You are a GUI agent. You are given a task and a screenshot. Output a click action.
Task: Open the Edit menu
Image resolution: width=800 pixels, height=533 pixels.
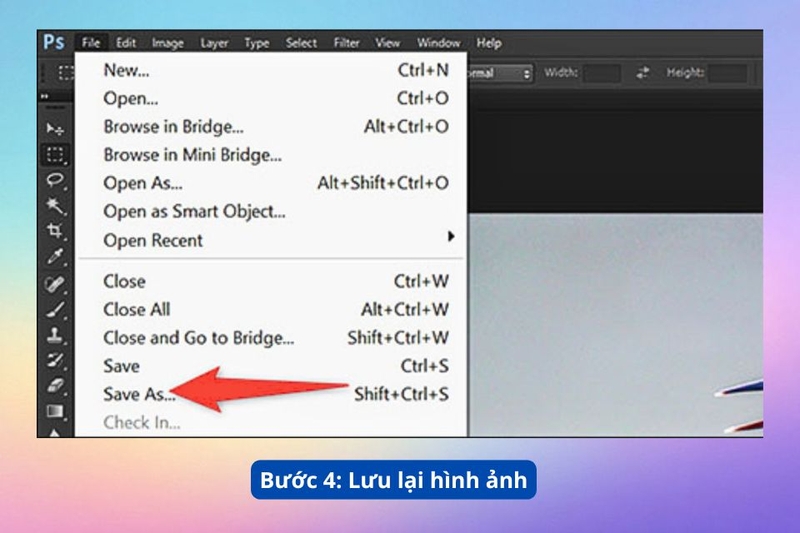[126, 43]
